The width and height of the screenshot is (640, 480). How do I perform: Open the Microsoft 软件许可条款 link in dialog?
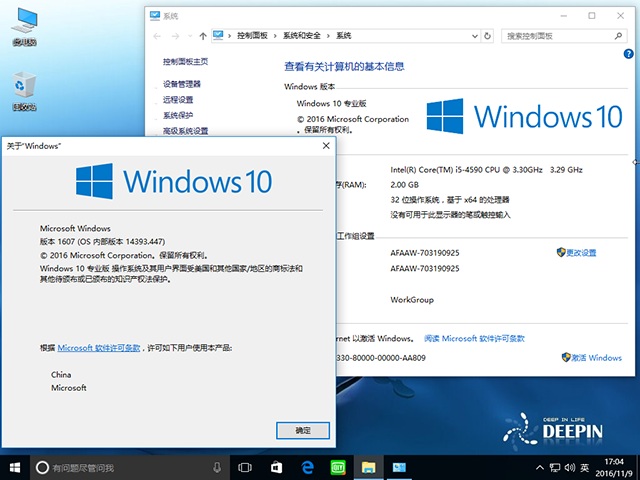(x=99, y=347)
